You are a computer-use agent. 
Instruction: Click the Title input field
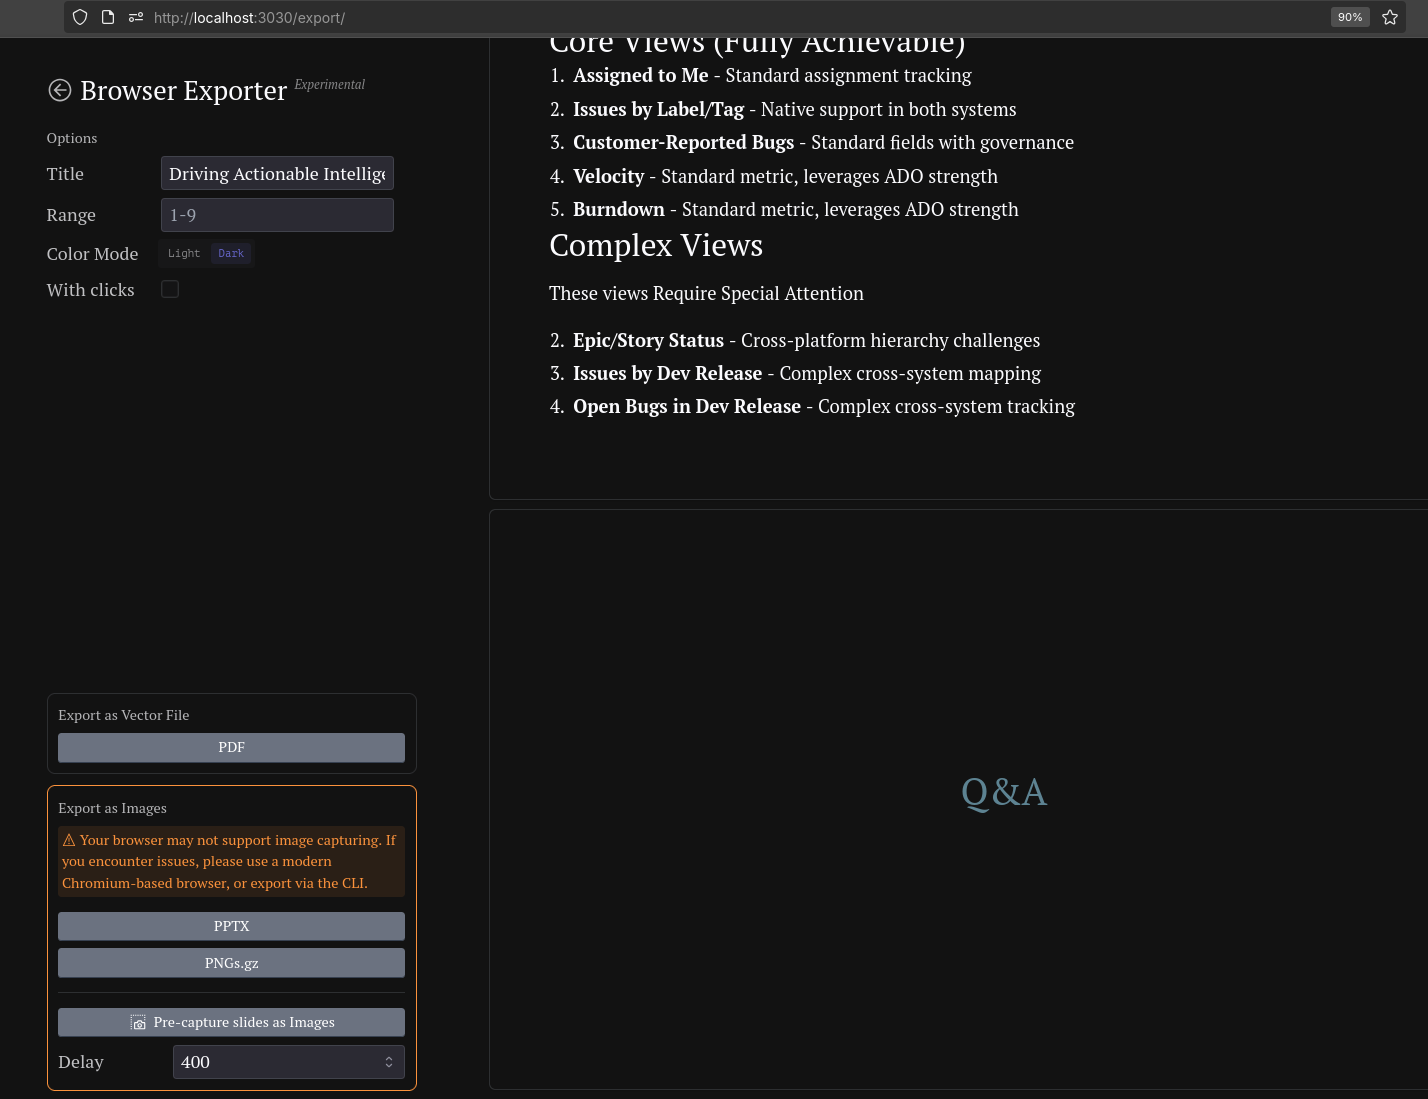[x=277, y=174]
